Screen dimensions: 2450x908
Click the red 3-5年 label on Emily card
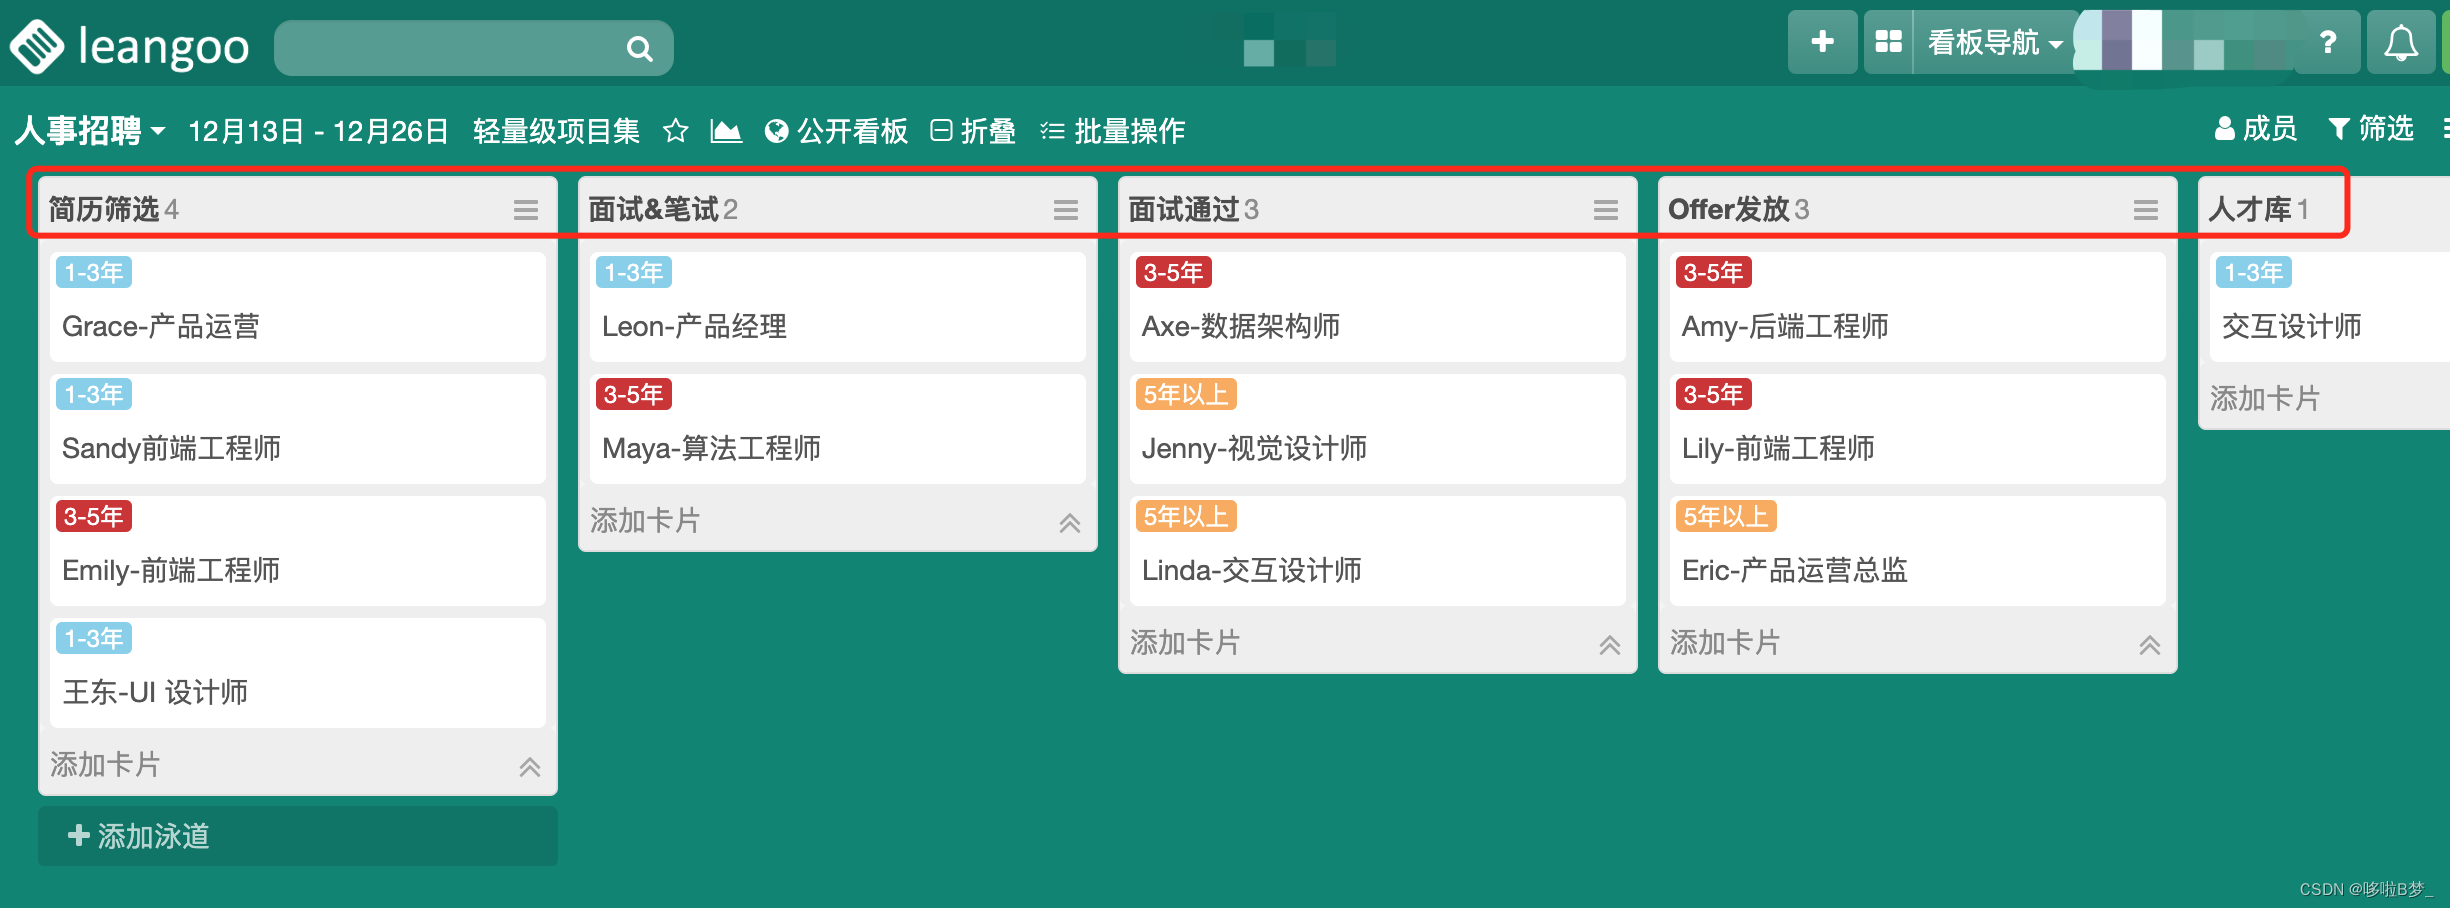(x=94, y=516)
